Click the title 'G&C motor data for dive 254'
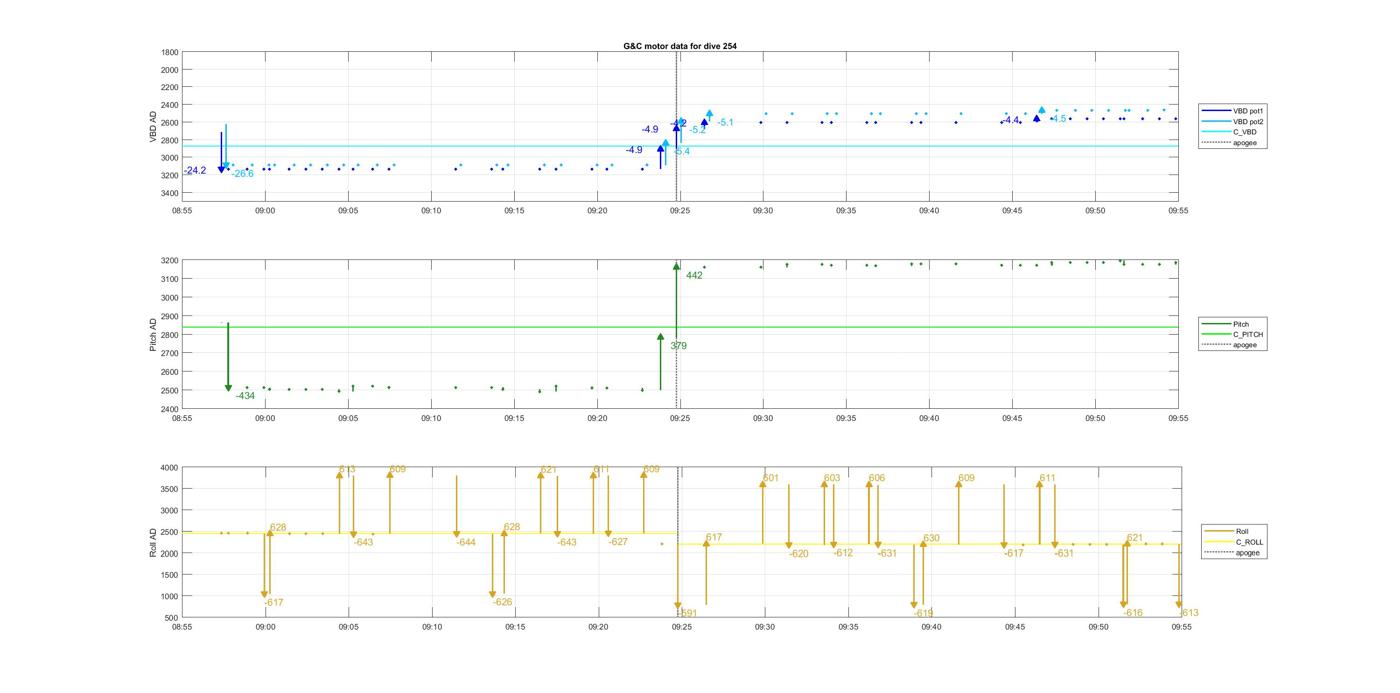Screen dimensions: 1400x693 [x=680, y=46]
